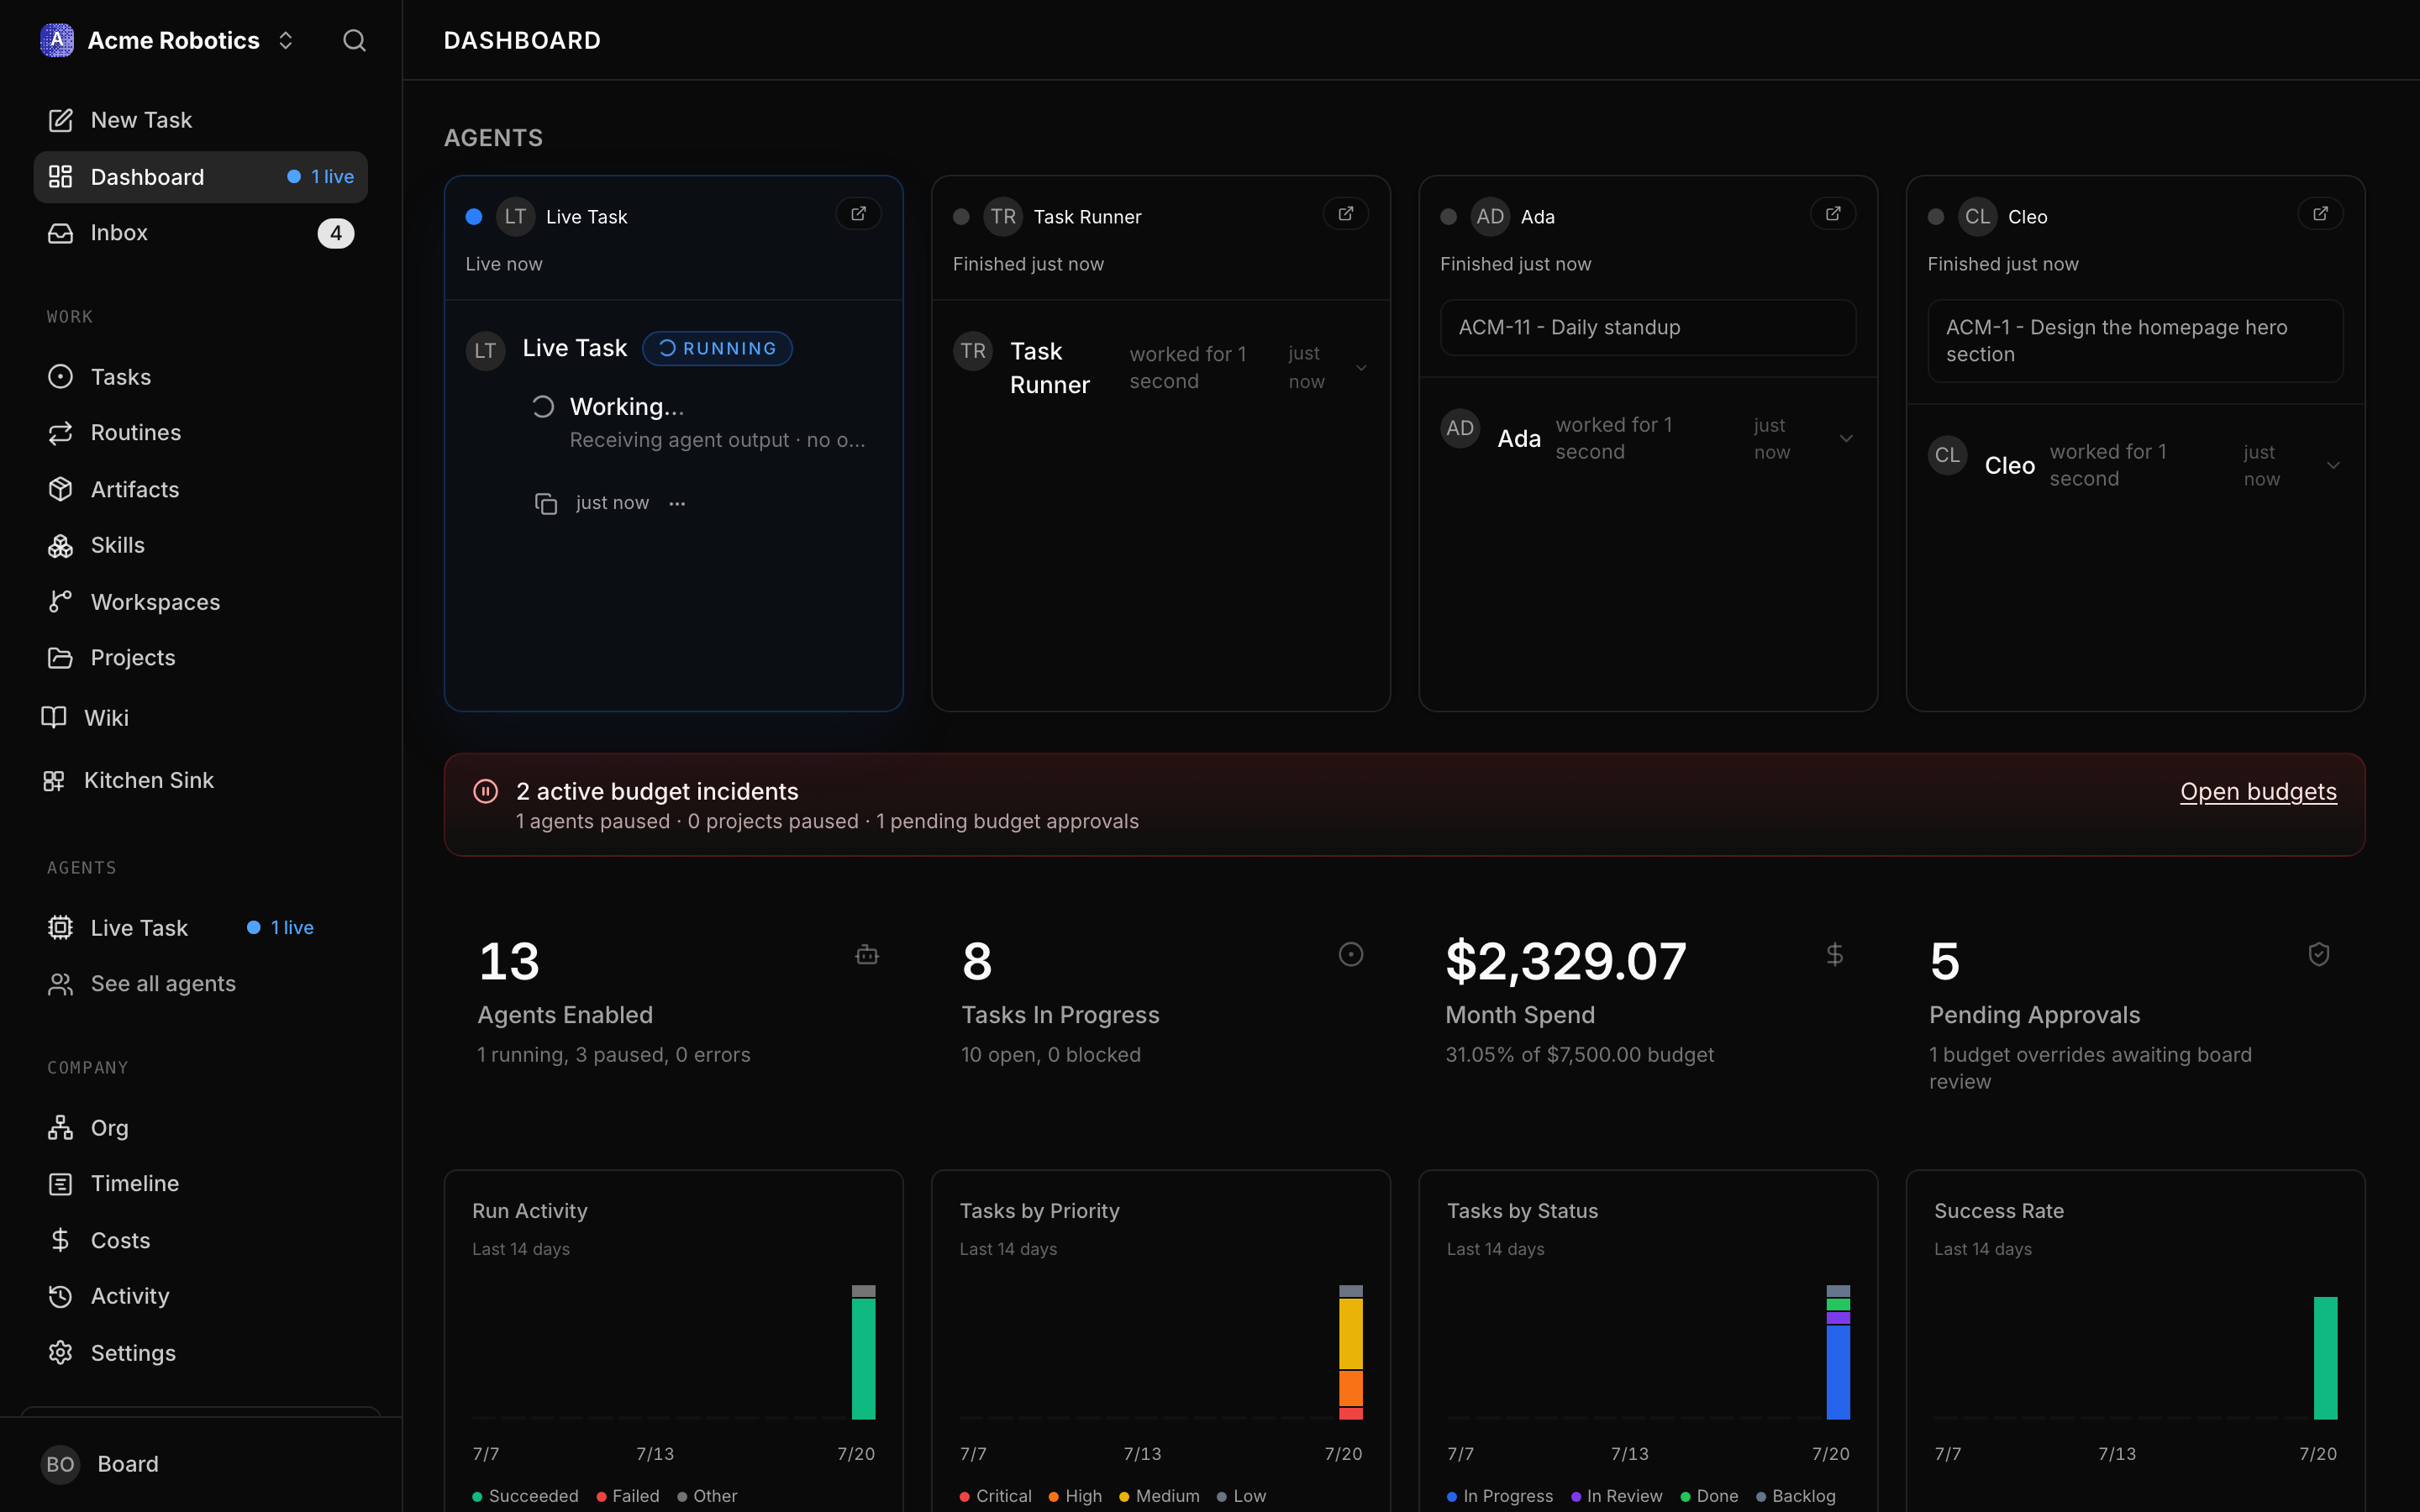Open ACM-11 - Daily standup task

pos(1648,327)
